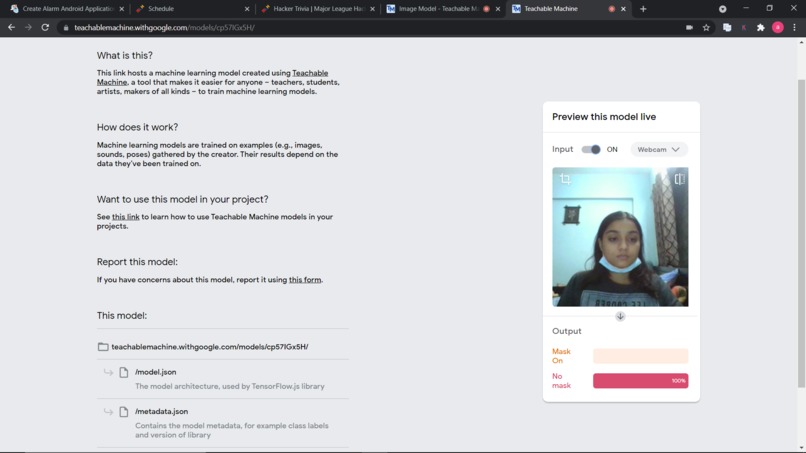The width and height of the screenshot is (806, 453).
Task: Click the 'What is this?' heading
Action: point(125,56)
